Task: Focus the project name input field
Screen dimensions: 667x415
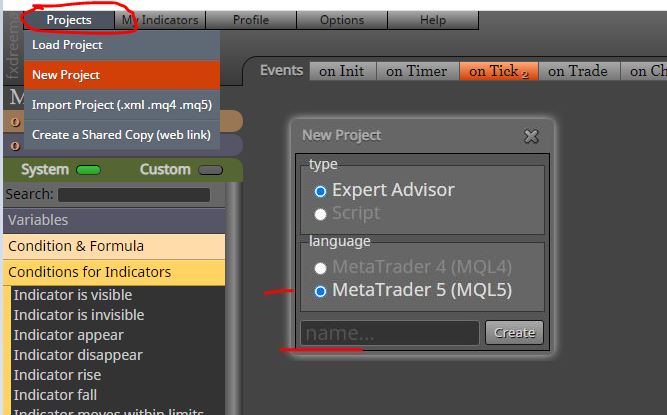Action: point(390,333)
